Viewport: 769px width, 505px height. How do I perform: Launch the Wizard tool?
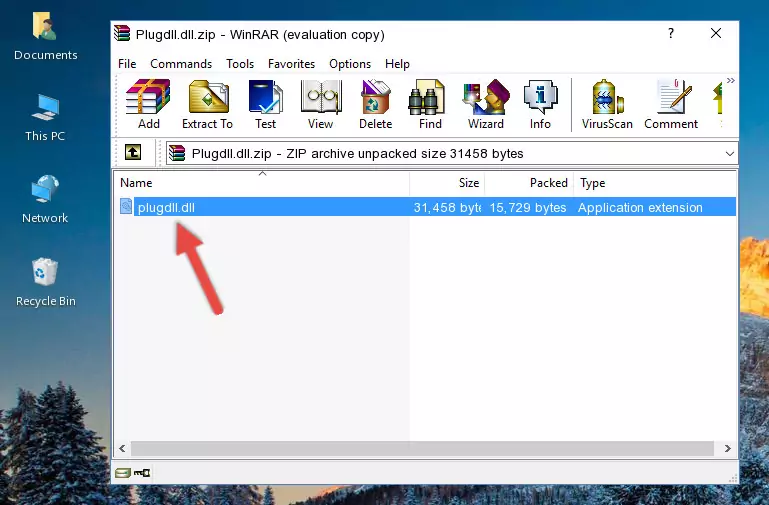[x=486, y=104]
